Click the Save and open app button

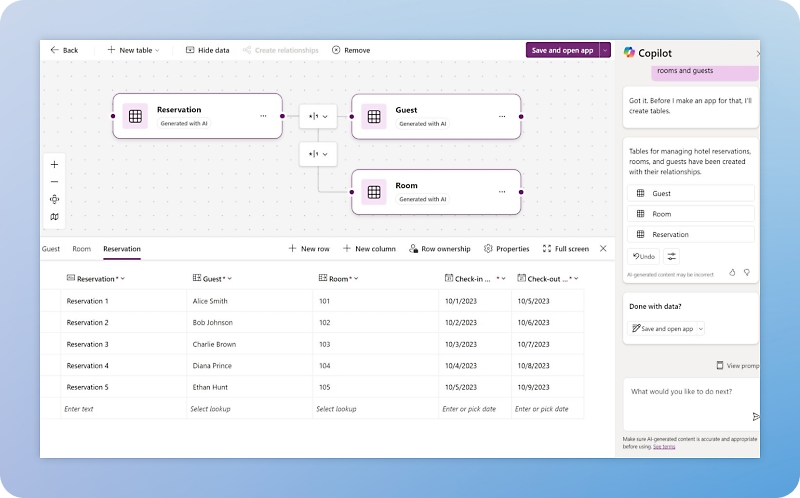click(x=562, y=50)
